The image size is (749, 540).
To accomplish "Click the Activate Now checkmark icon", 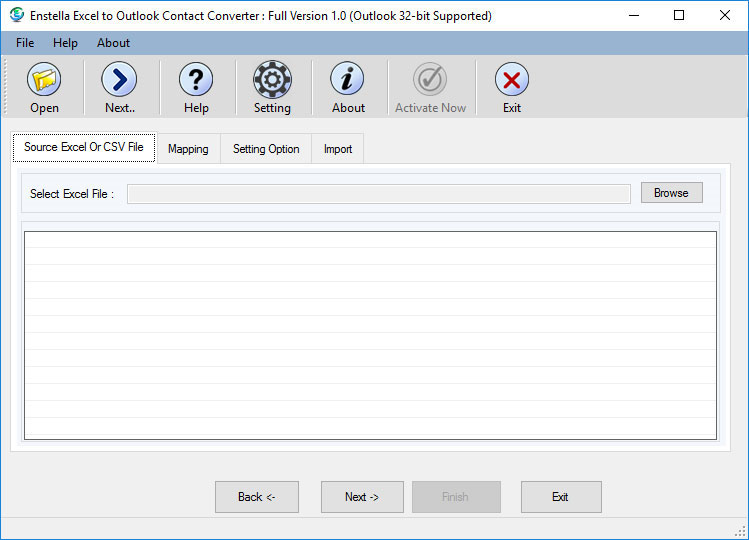I will [430, 79].
